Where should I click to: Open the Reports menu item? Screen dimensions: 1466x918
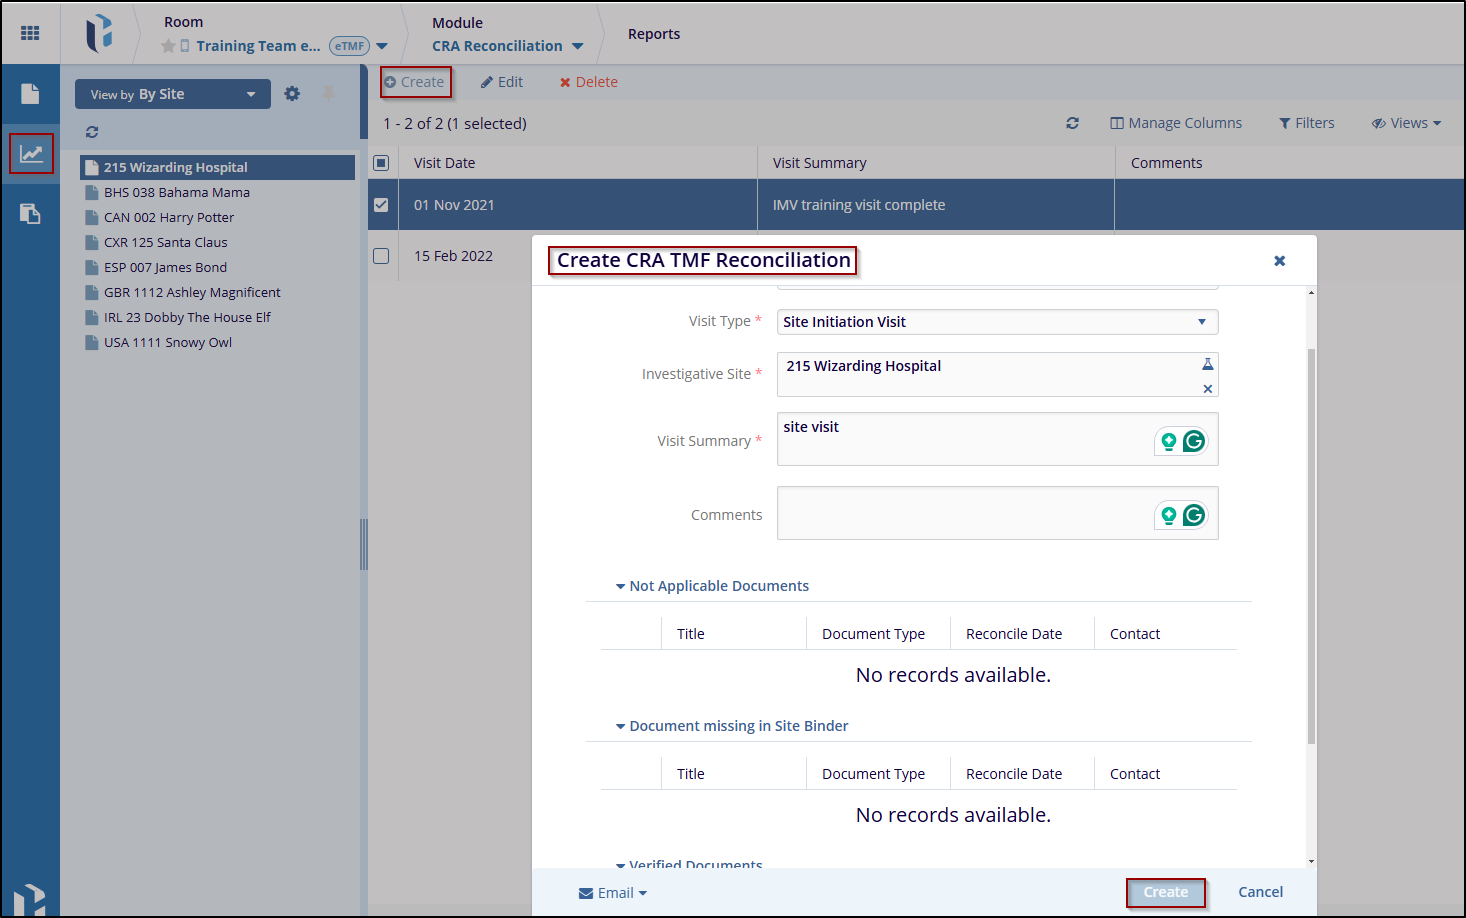(x=653, y=34)
